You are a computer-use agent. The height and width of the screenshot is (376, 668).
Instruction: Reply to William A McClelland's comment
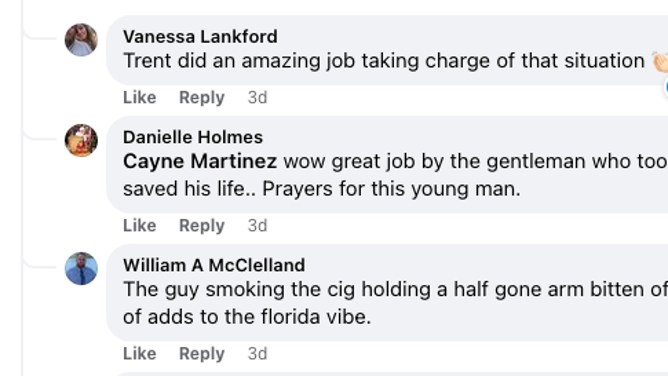click(202, 353)
